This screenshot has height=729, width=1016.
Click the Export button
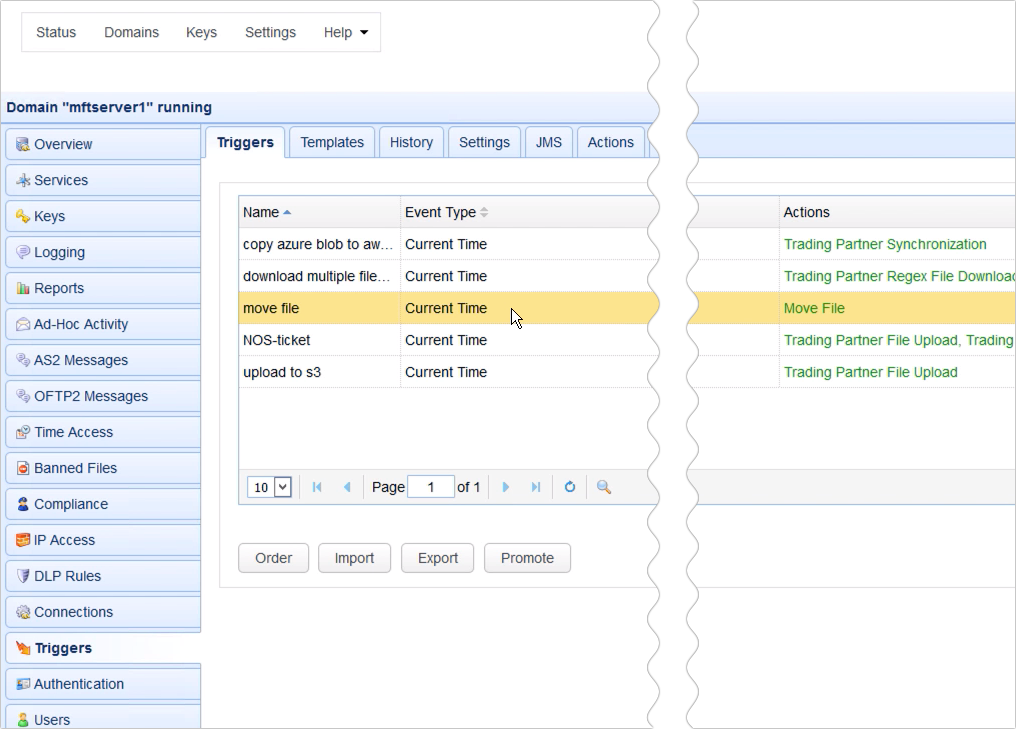[x=437, y=558]
